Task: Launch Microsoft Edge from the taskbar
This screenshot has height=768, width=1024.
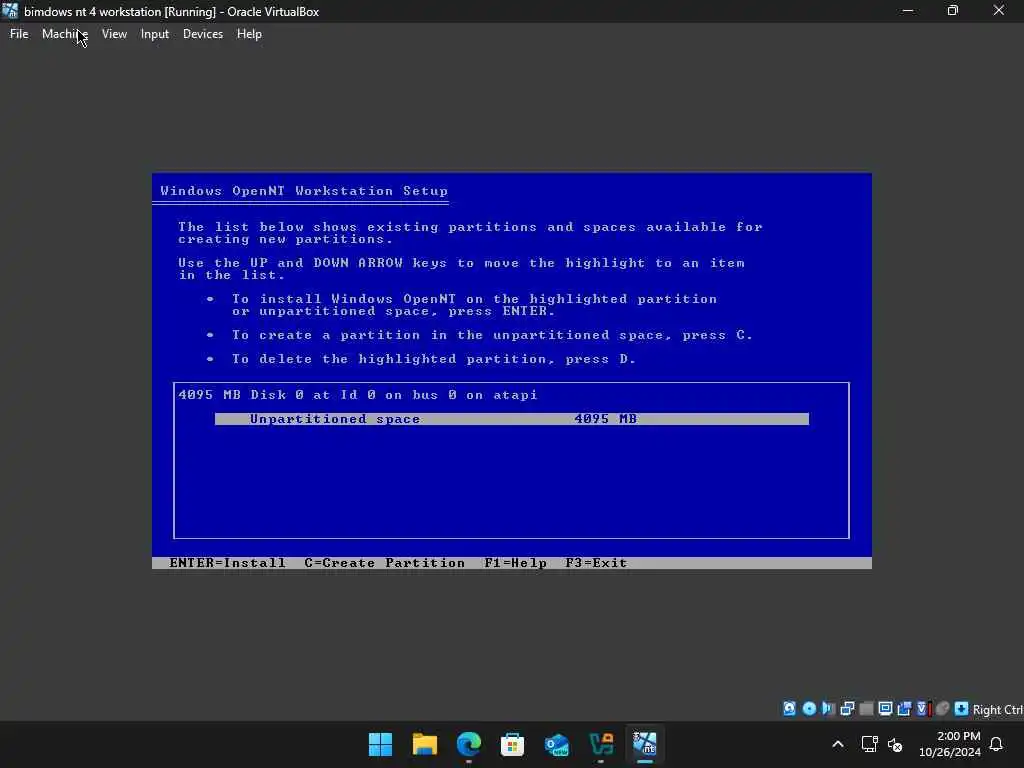Action: pos(469,744)
